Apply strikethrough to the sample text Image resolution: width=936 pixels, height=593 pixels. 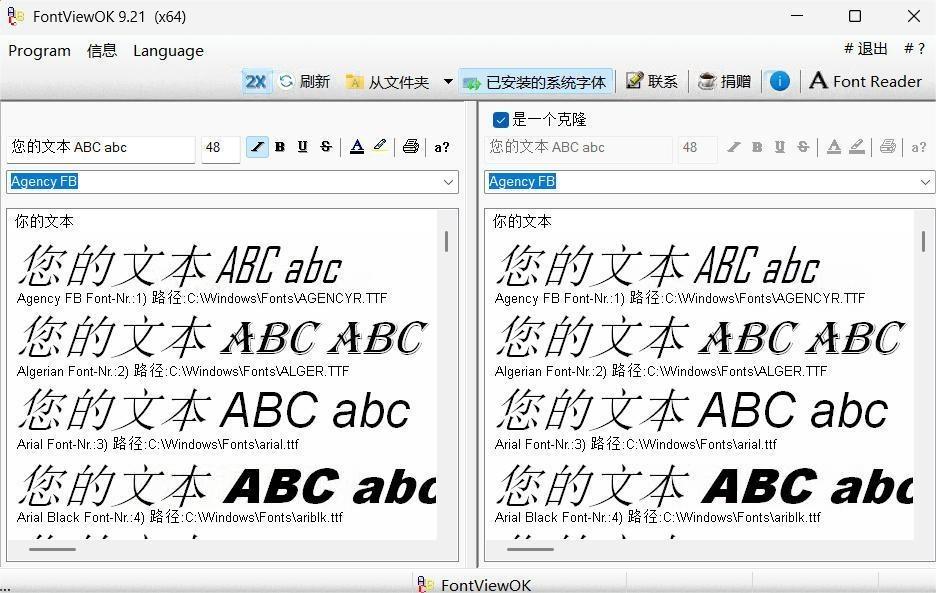(325, 147)
